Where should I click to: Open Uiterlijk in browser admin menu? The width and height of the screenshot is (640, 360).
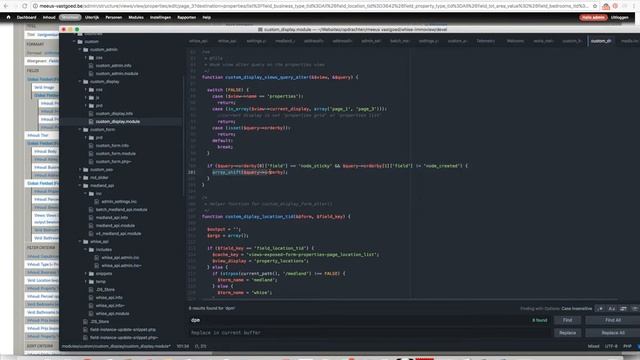92,18
